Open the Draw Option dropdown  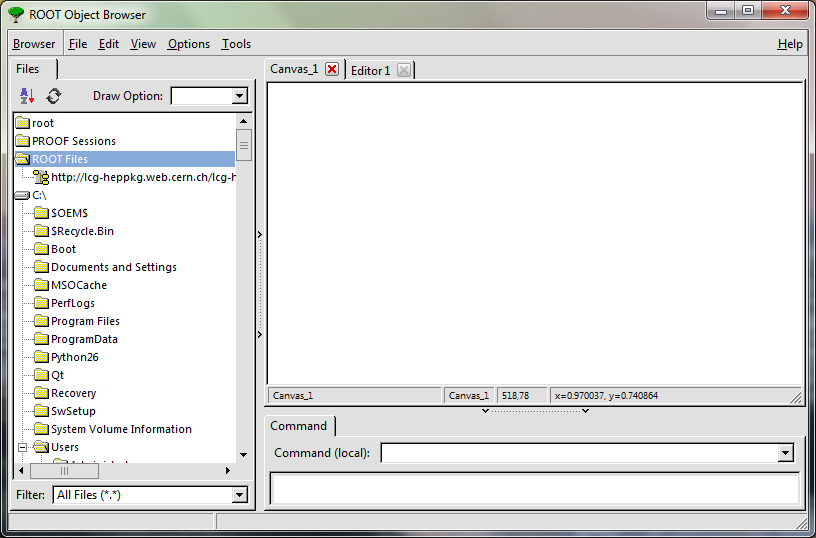239,96
